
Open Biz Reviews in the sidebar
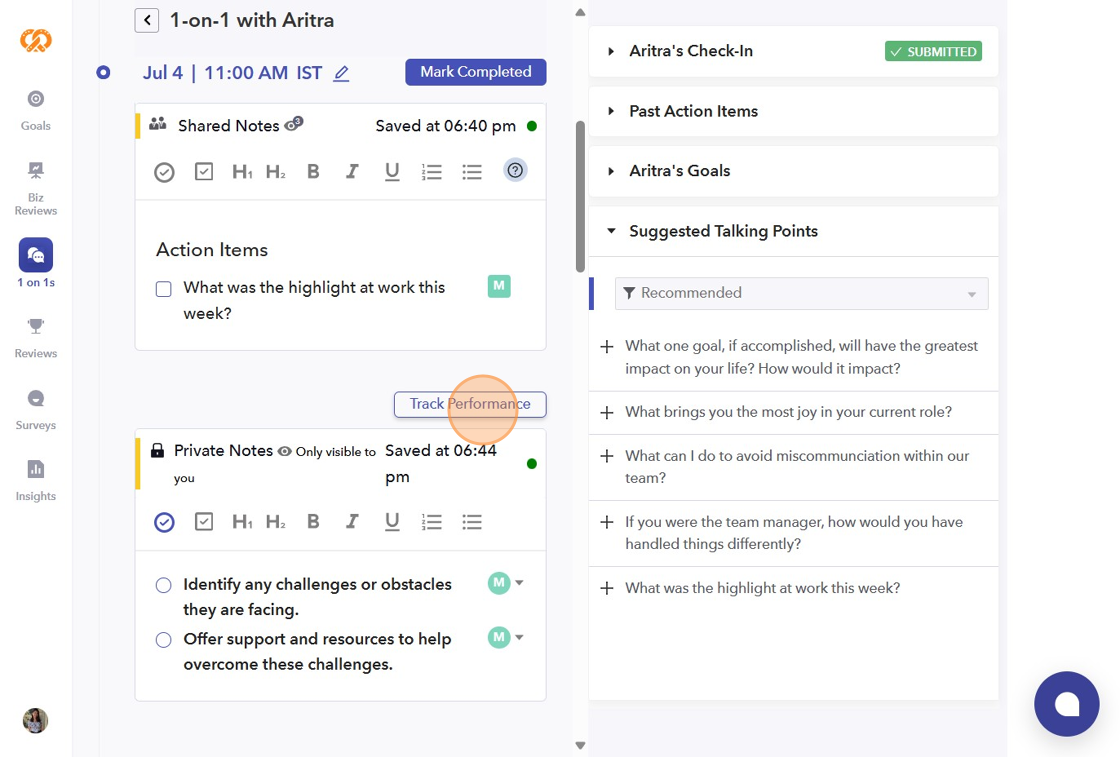(x=36, y=189)
